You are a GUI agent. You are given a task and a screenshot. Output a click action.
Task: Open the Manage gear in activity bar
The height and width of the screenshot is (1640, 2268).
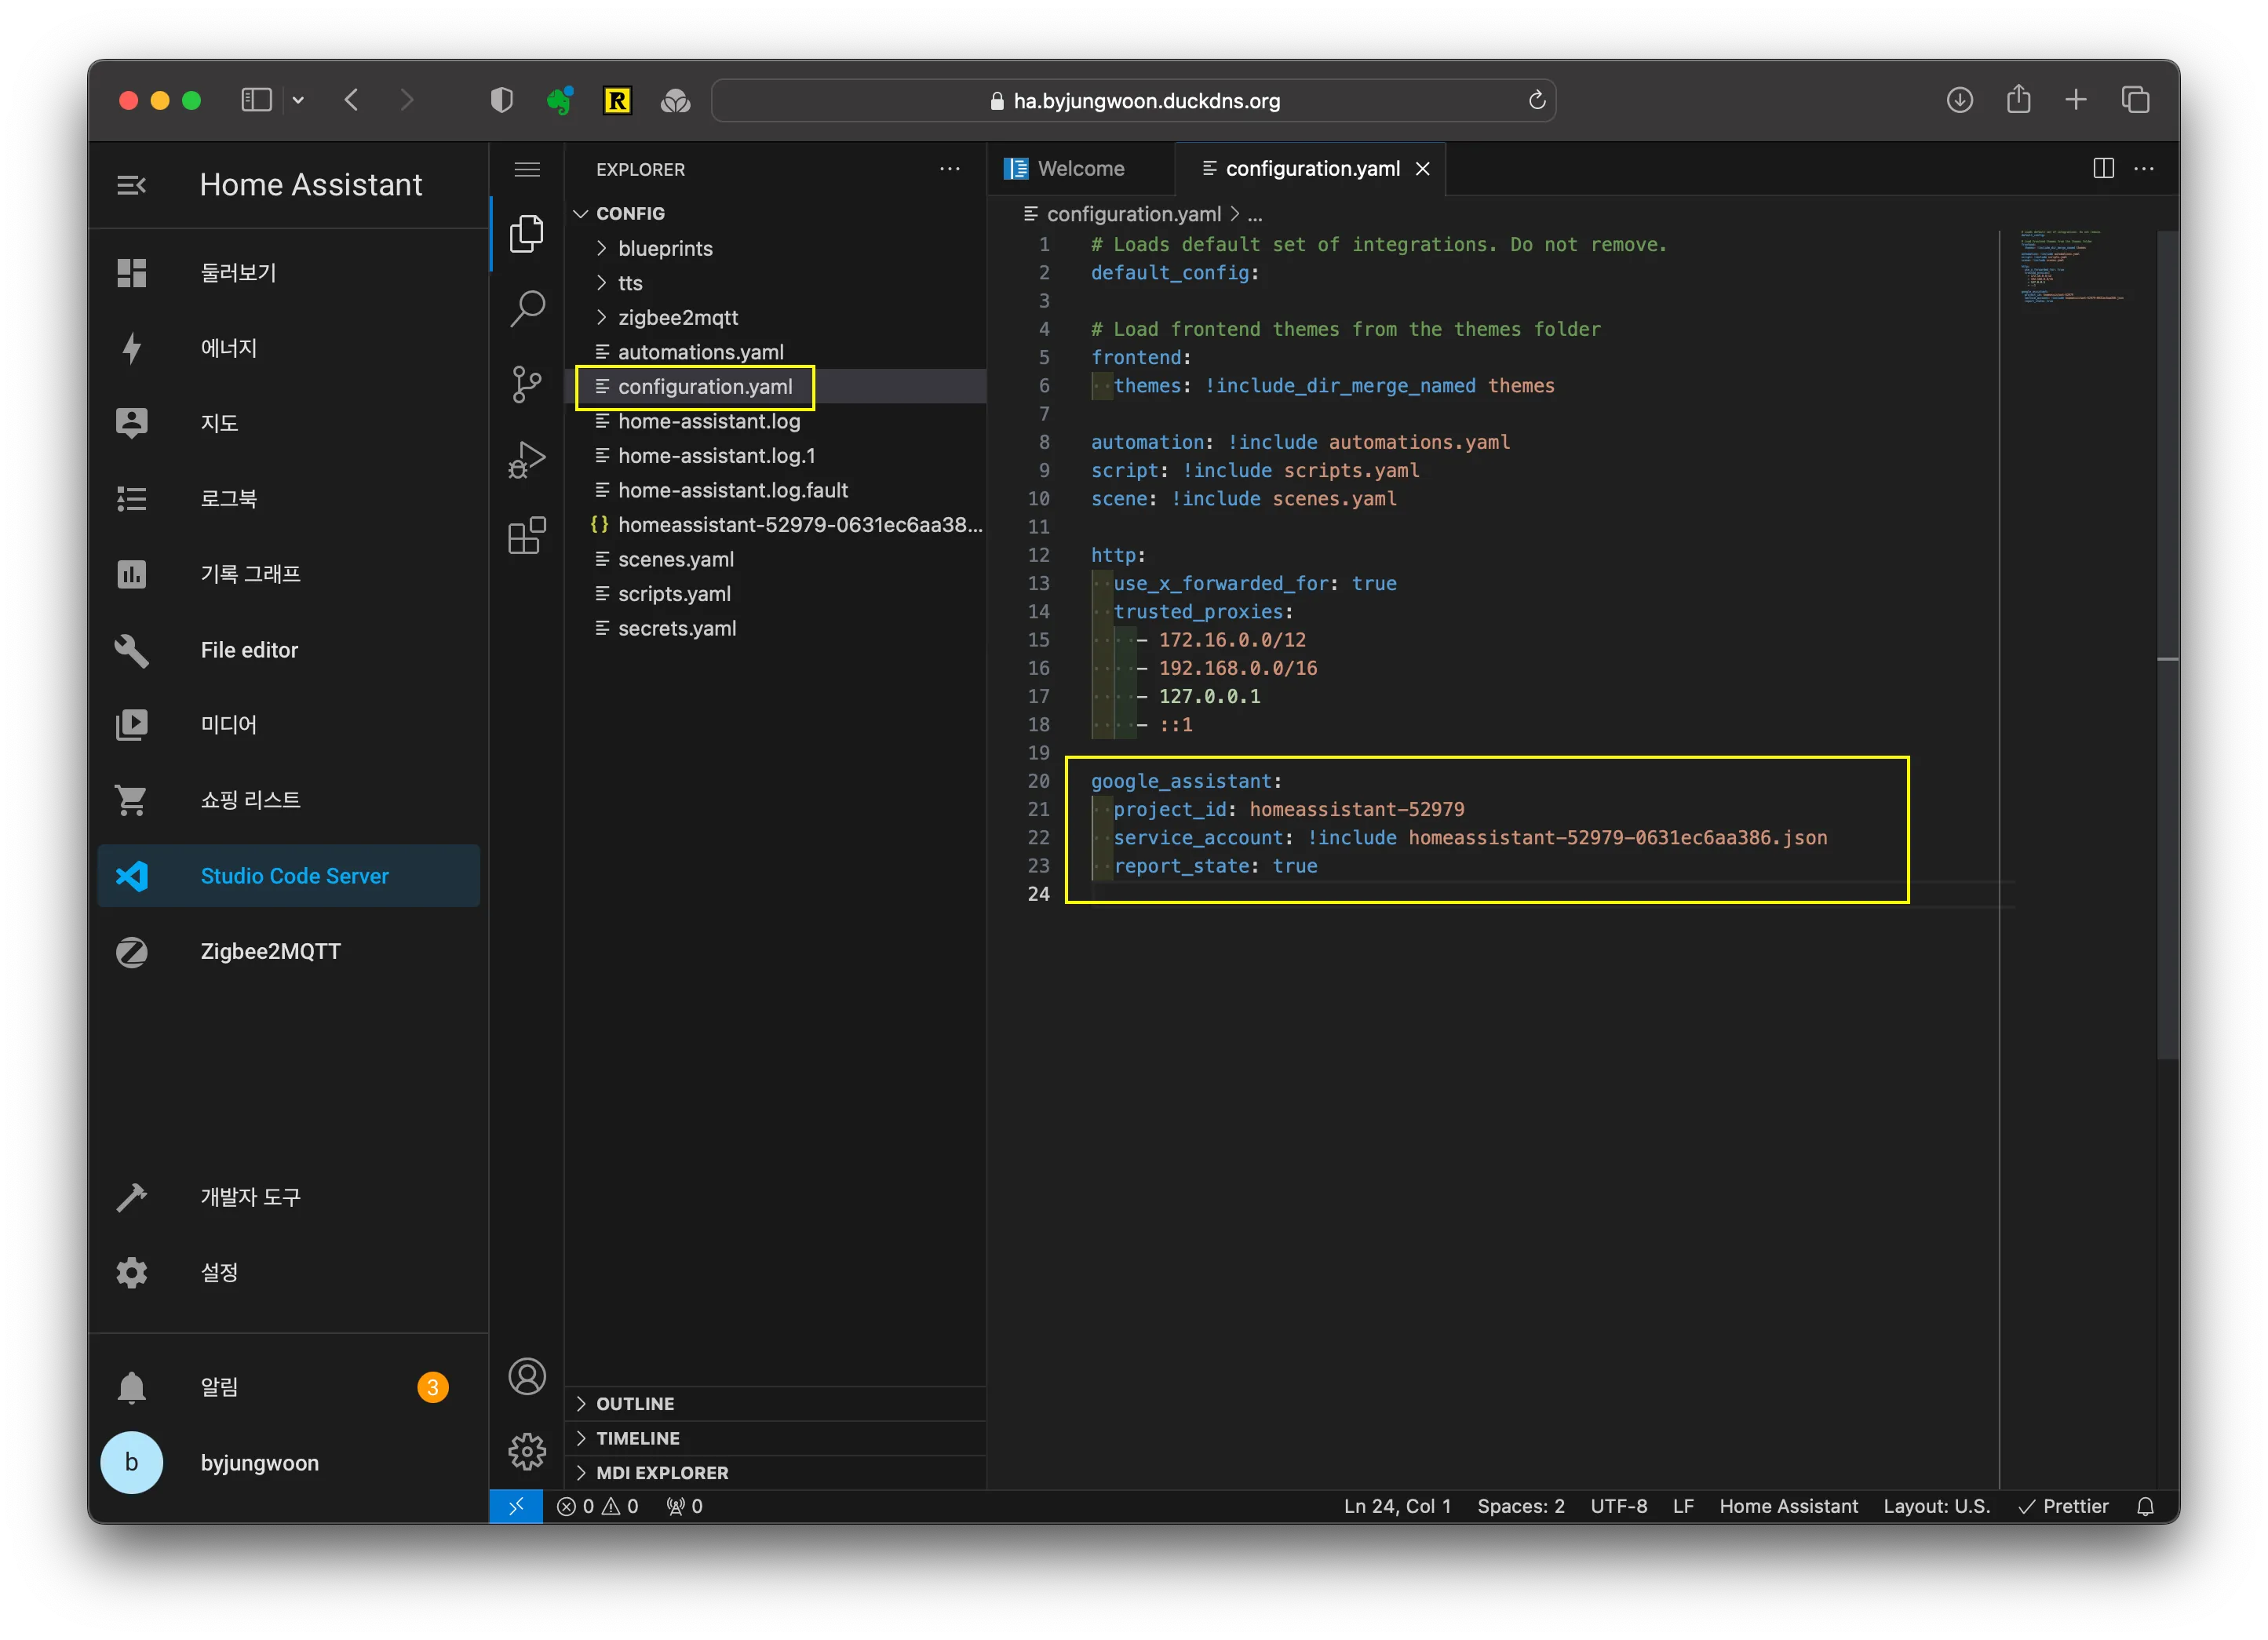(x=527, y=1451)
